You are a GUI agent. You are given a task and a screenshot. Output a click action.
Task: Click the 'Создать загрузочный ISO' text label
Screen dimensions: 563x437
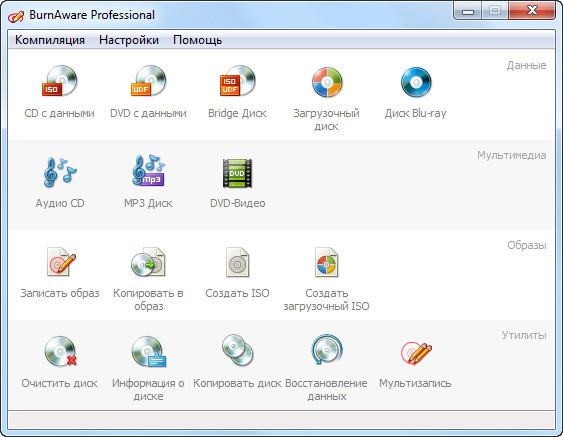point(326,299)
